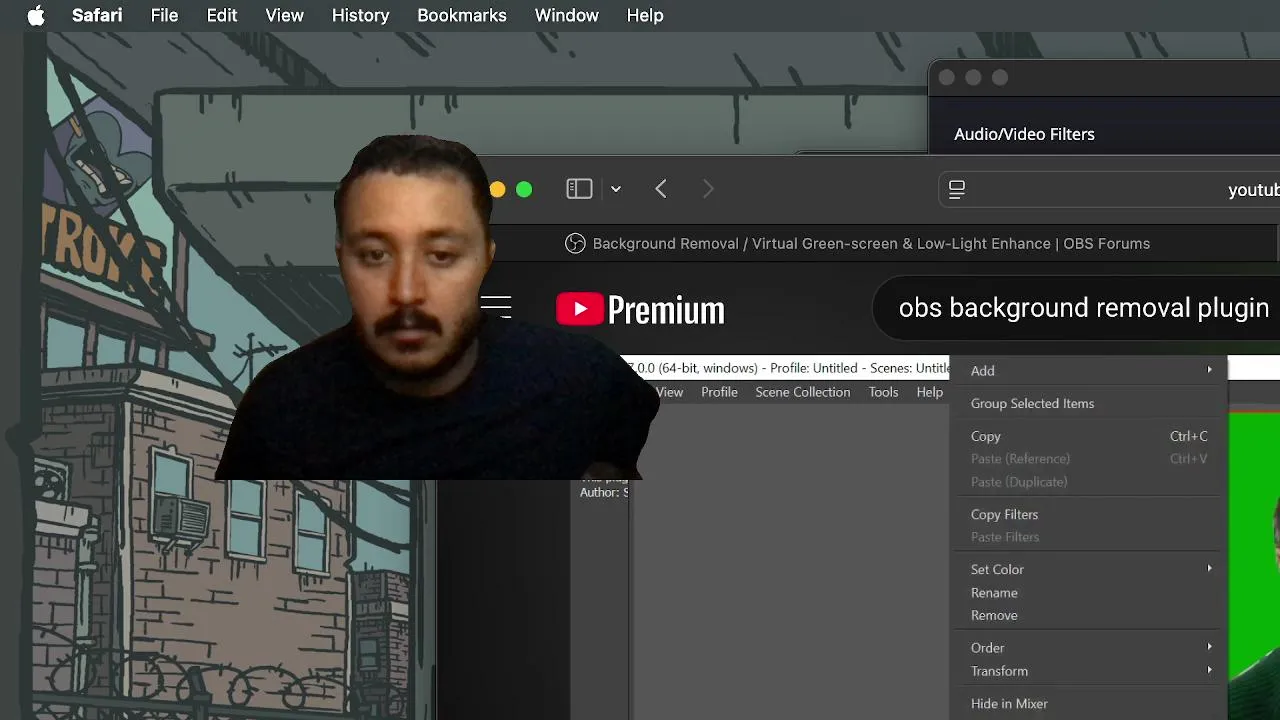This screenshot has height=720, width=1280.
Task: Open the macOS Help menu in the menu bar
Action: pos(645,15)
